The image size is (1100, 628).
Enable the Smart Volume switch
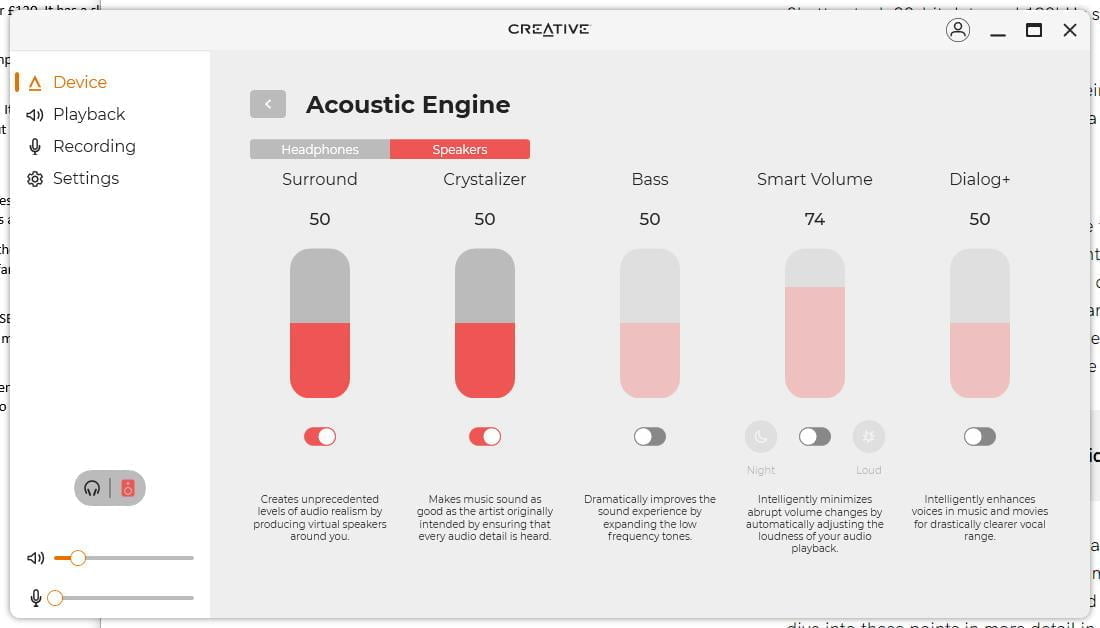(815, 437)
